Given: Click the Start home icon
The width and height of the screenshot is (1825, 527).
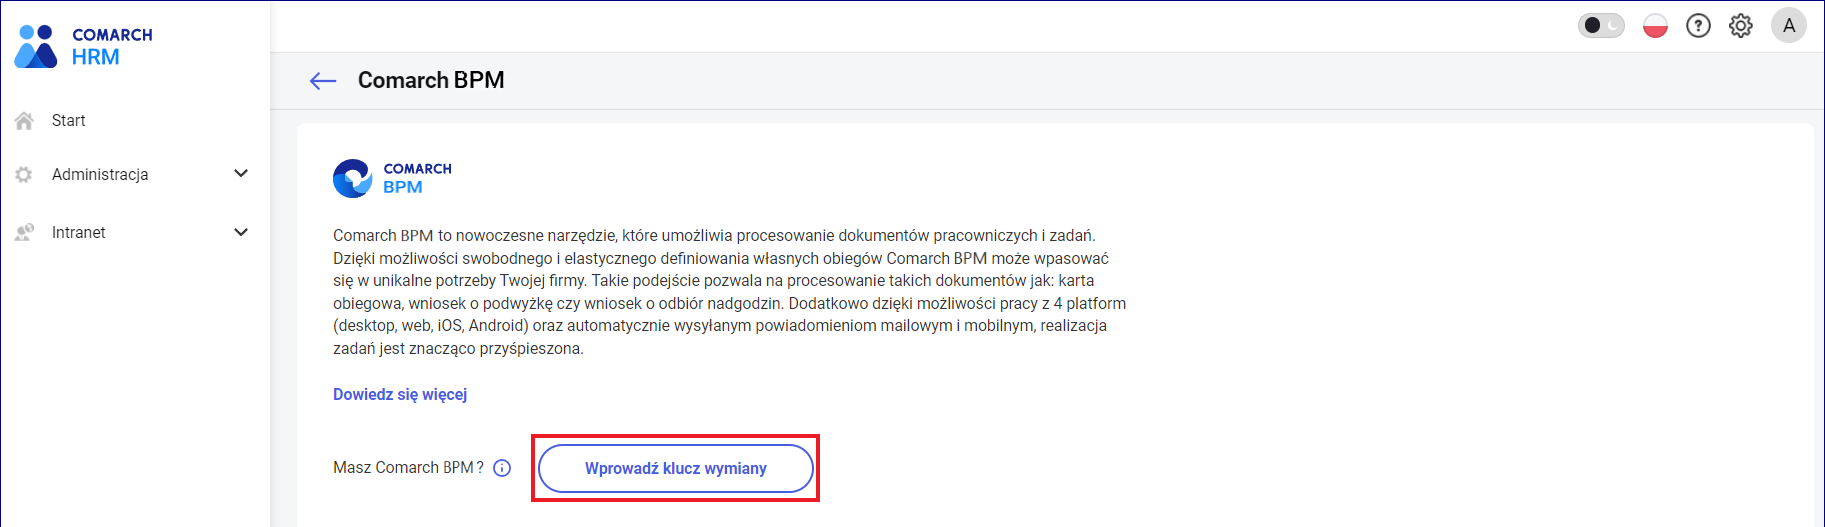Looking at the screenshot, I should pos(24,121).
